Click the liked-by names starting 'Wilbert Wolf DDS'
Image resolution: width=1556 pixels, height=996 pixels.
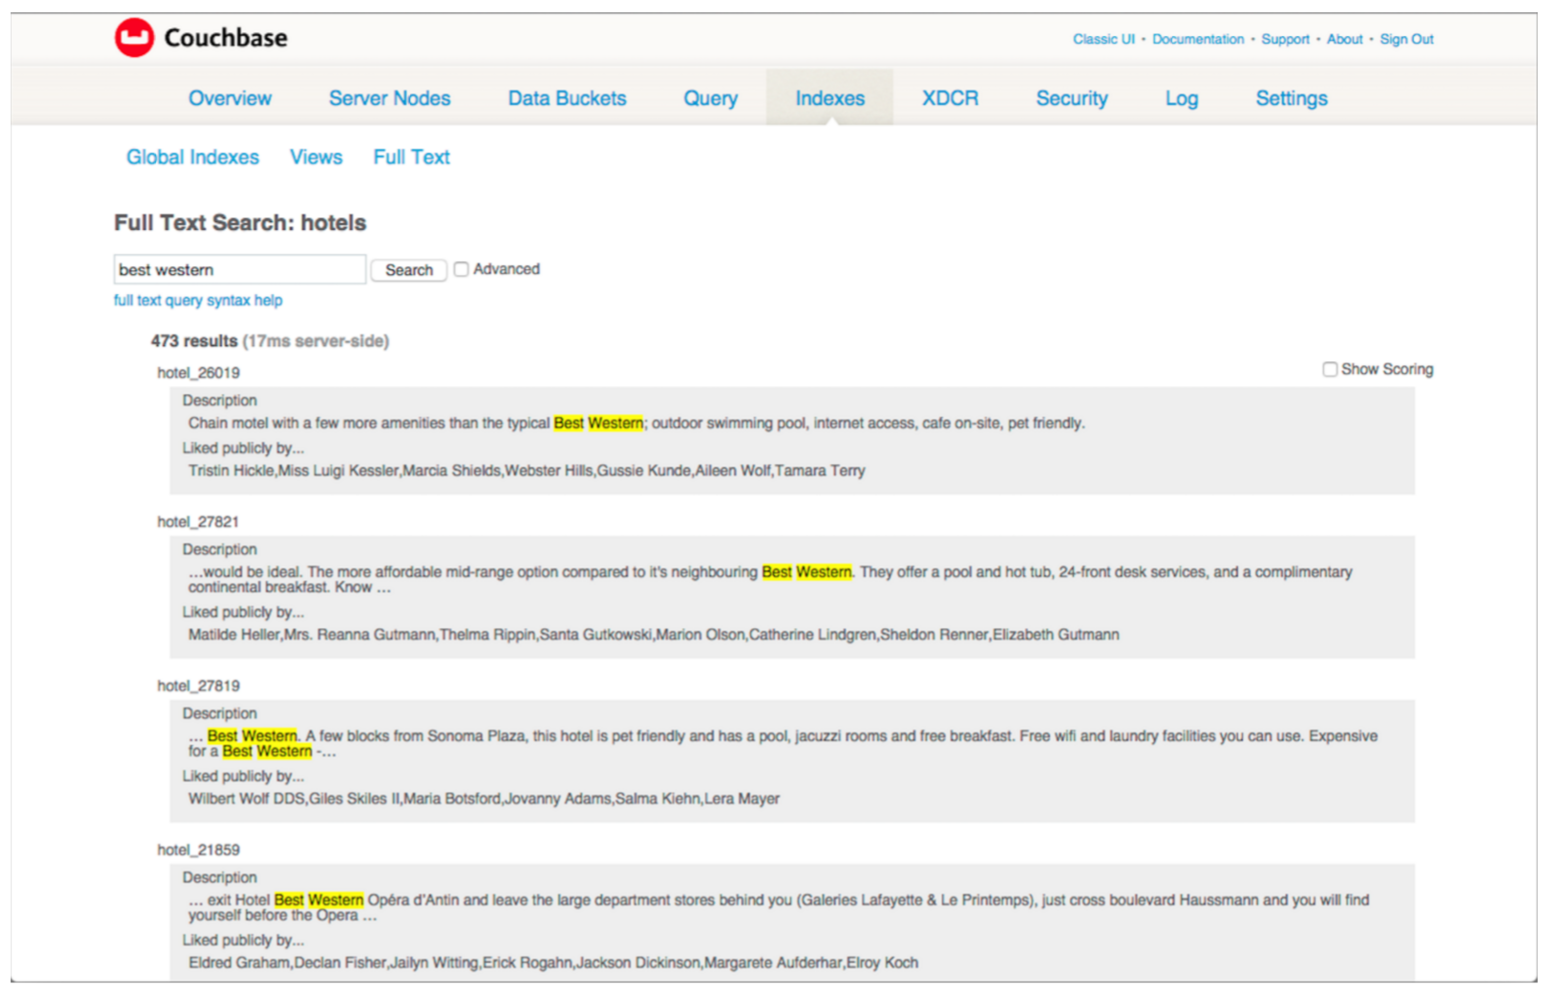click(484, 799)
